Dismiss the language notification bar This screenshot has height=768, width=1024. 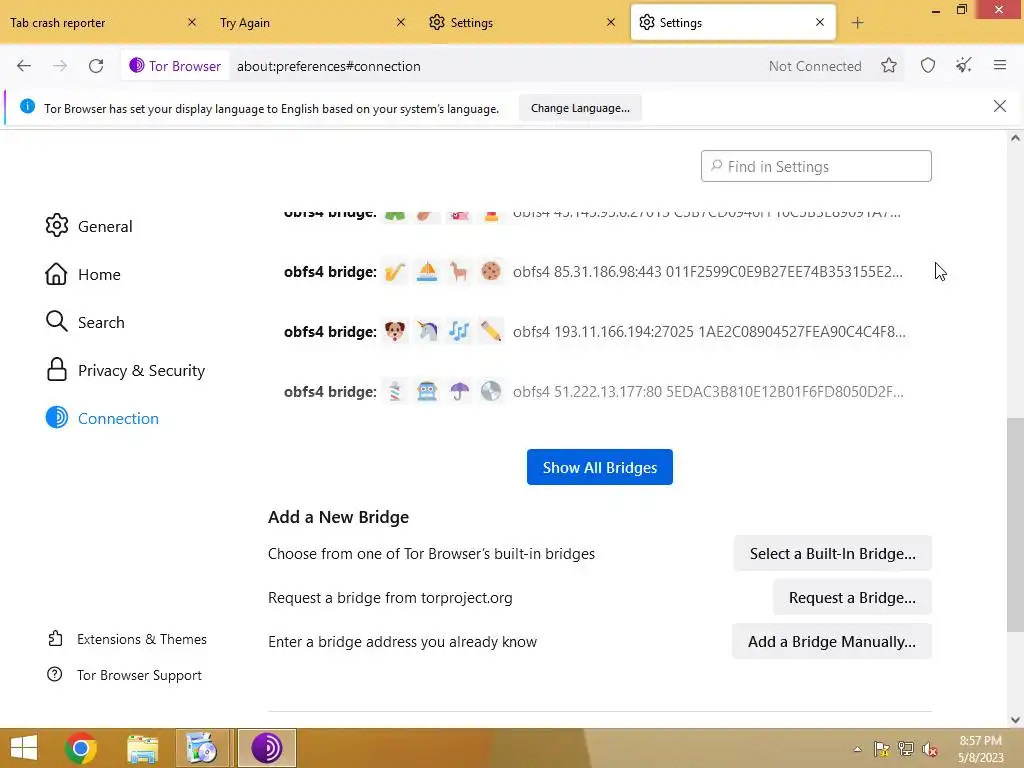click(x=1000, y=106)
